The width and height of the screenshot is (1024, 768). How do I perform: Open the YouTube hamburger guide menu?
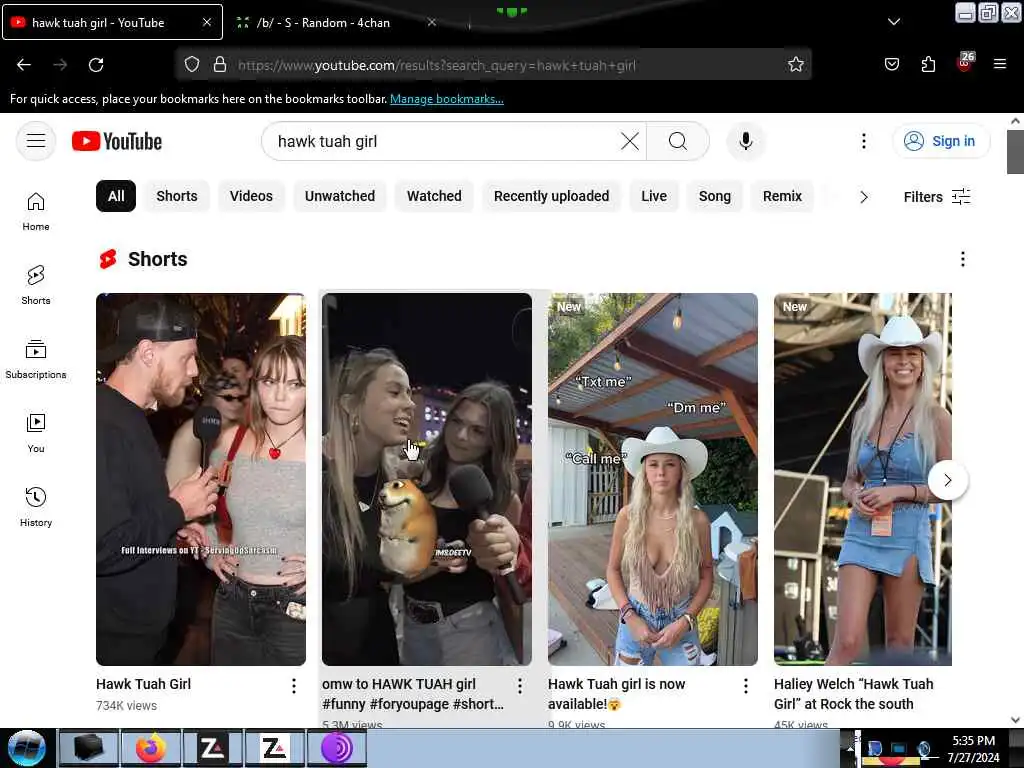click(36, 141)
